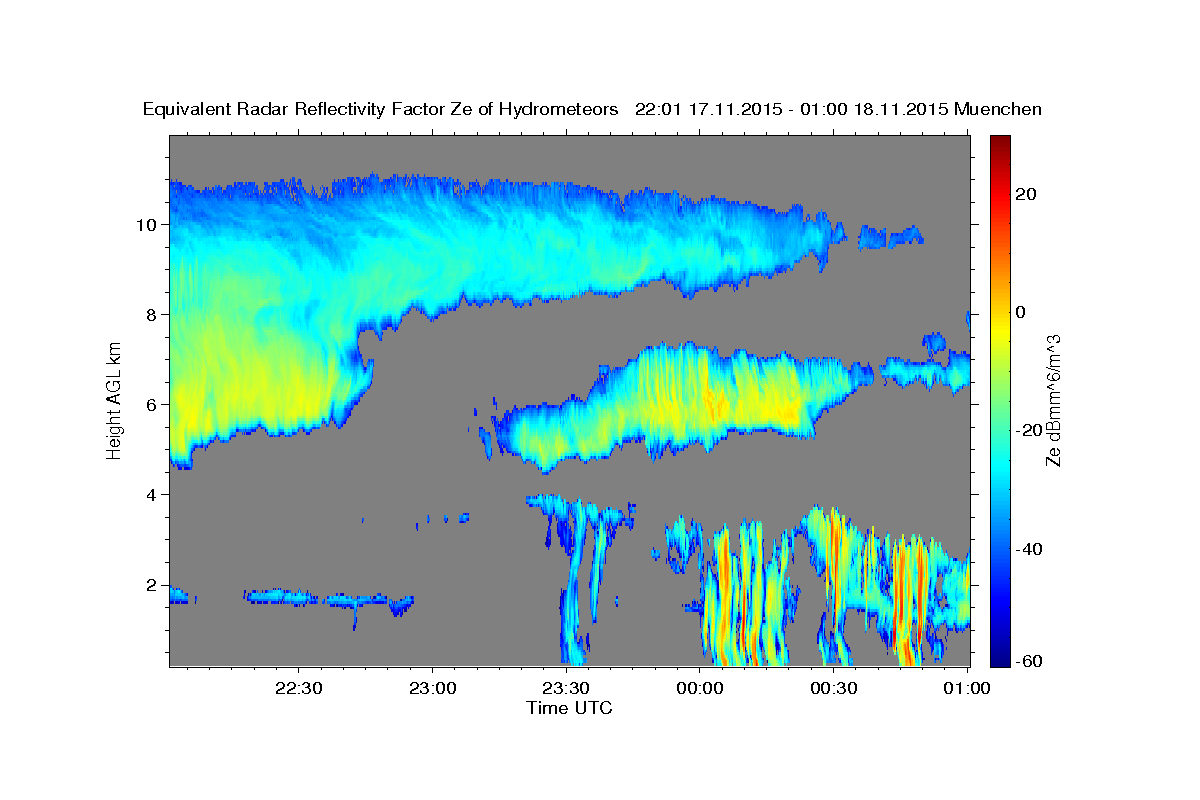The height and width of the screenshot is (800, 1200).
Task: Click the colorbar label '-40'
Action: [1030, 548]
